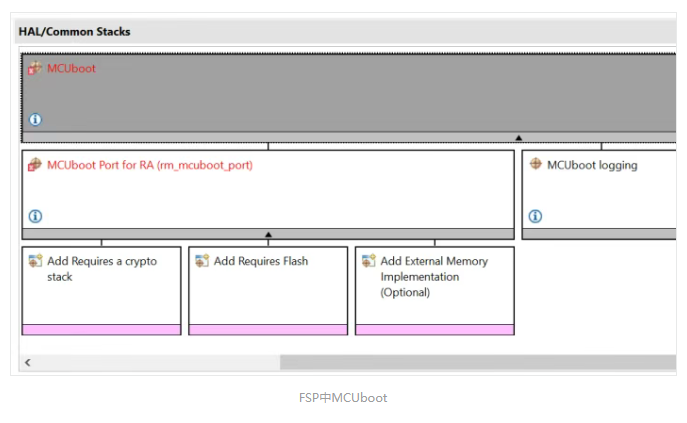
Task: Click the horizontal scrollbar left arrow
Action: (x=28, y=363)
